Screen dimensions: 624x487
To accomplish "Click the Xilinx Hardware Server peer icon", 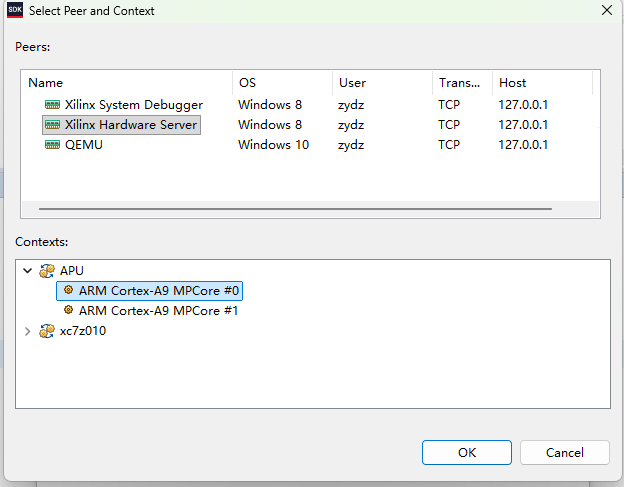I will tap(52, 125).
